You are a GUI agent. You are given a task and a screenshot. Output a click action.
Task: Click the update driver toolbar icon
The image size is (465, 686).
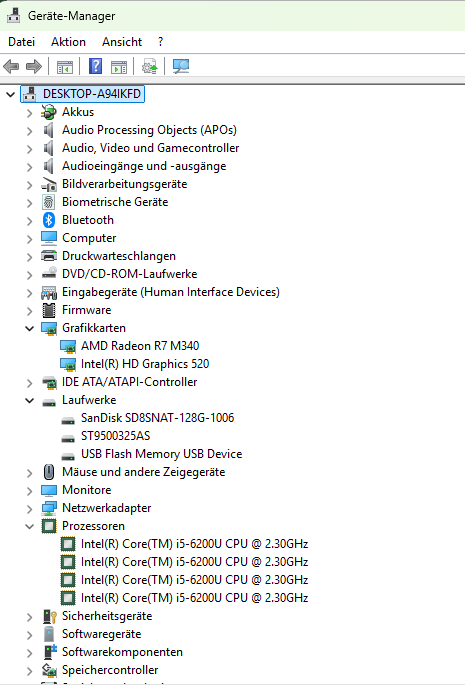pyautogui.click(x=150, y=66)
